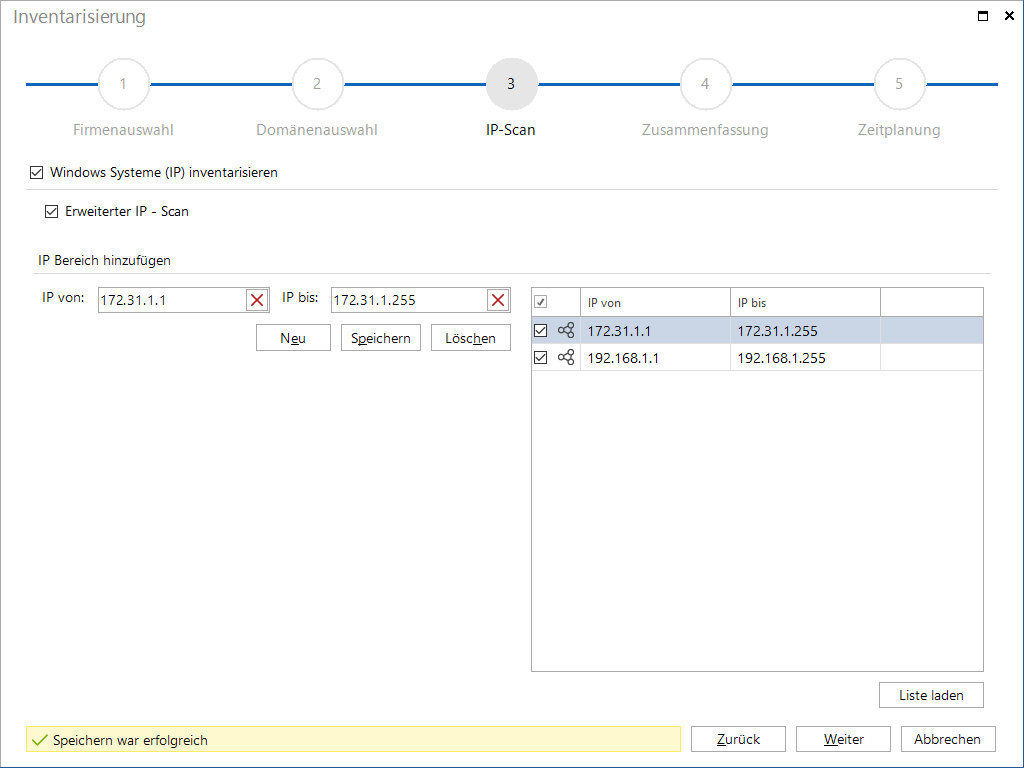
Task: Sort by IP bis column header
Action: pos(805,302)
